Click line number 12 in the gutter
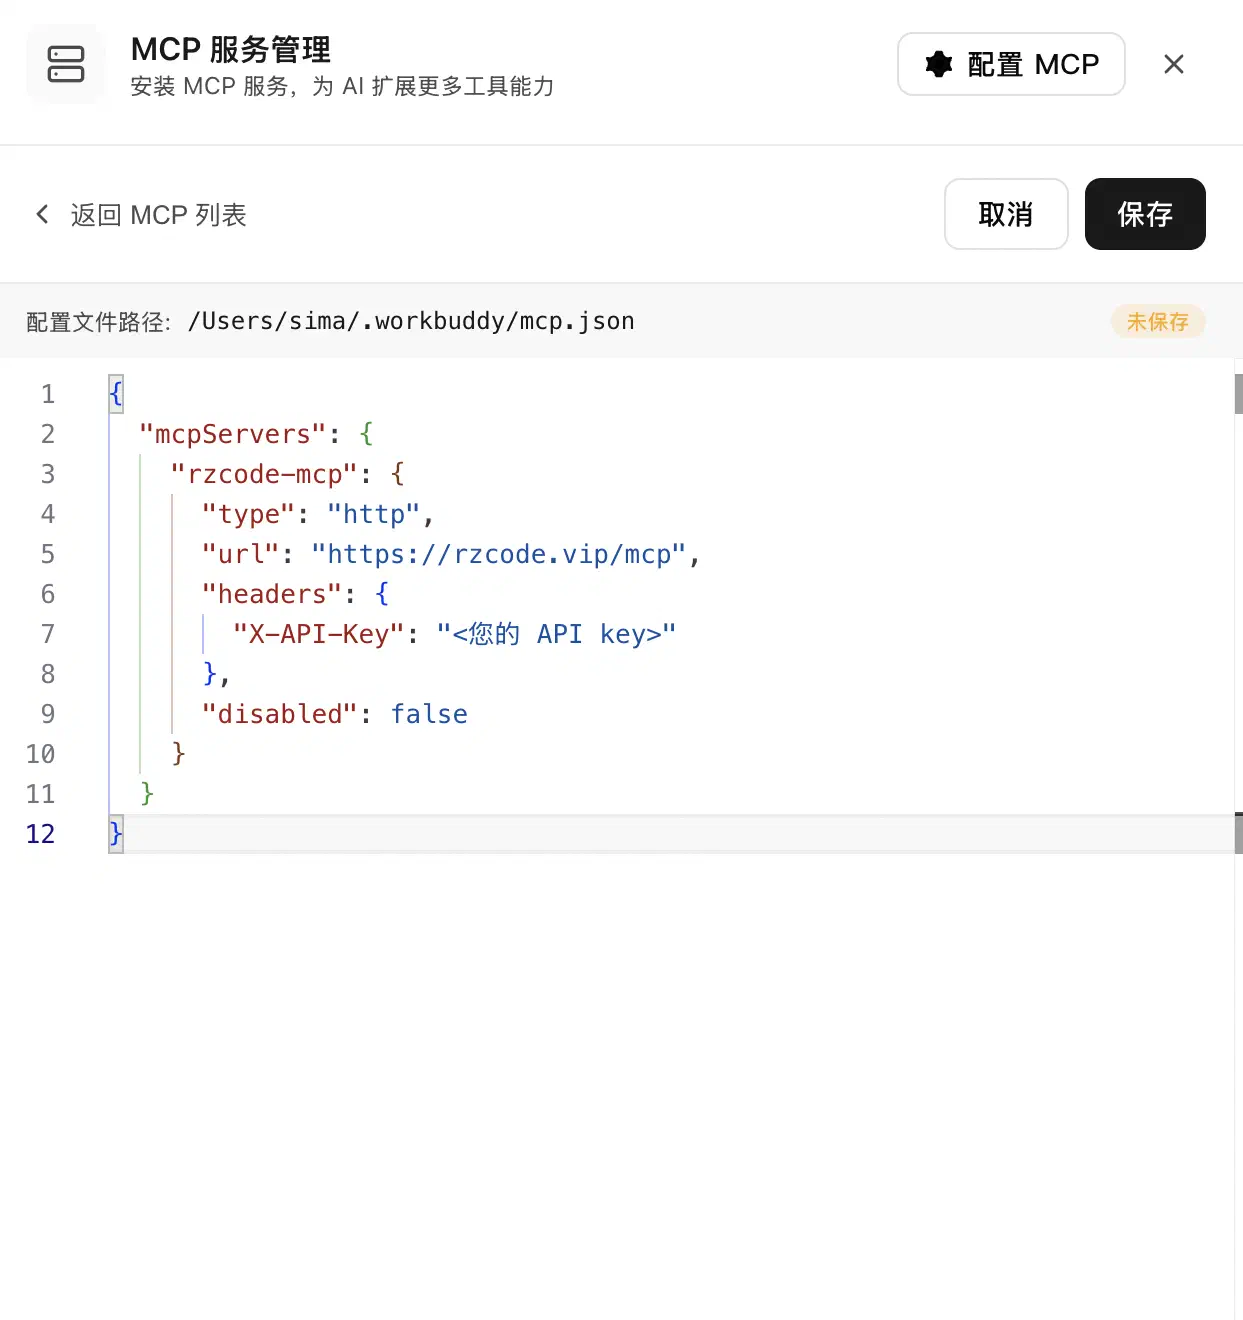Screen dimensions: 1243x1320 [40, 834]
